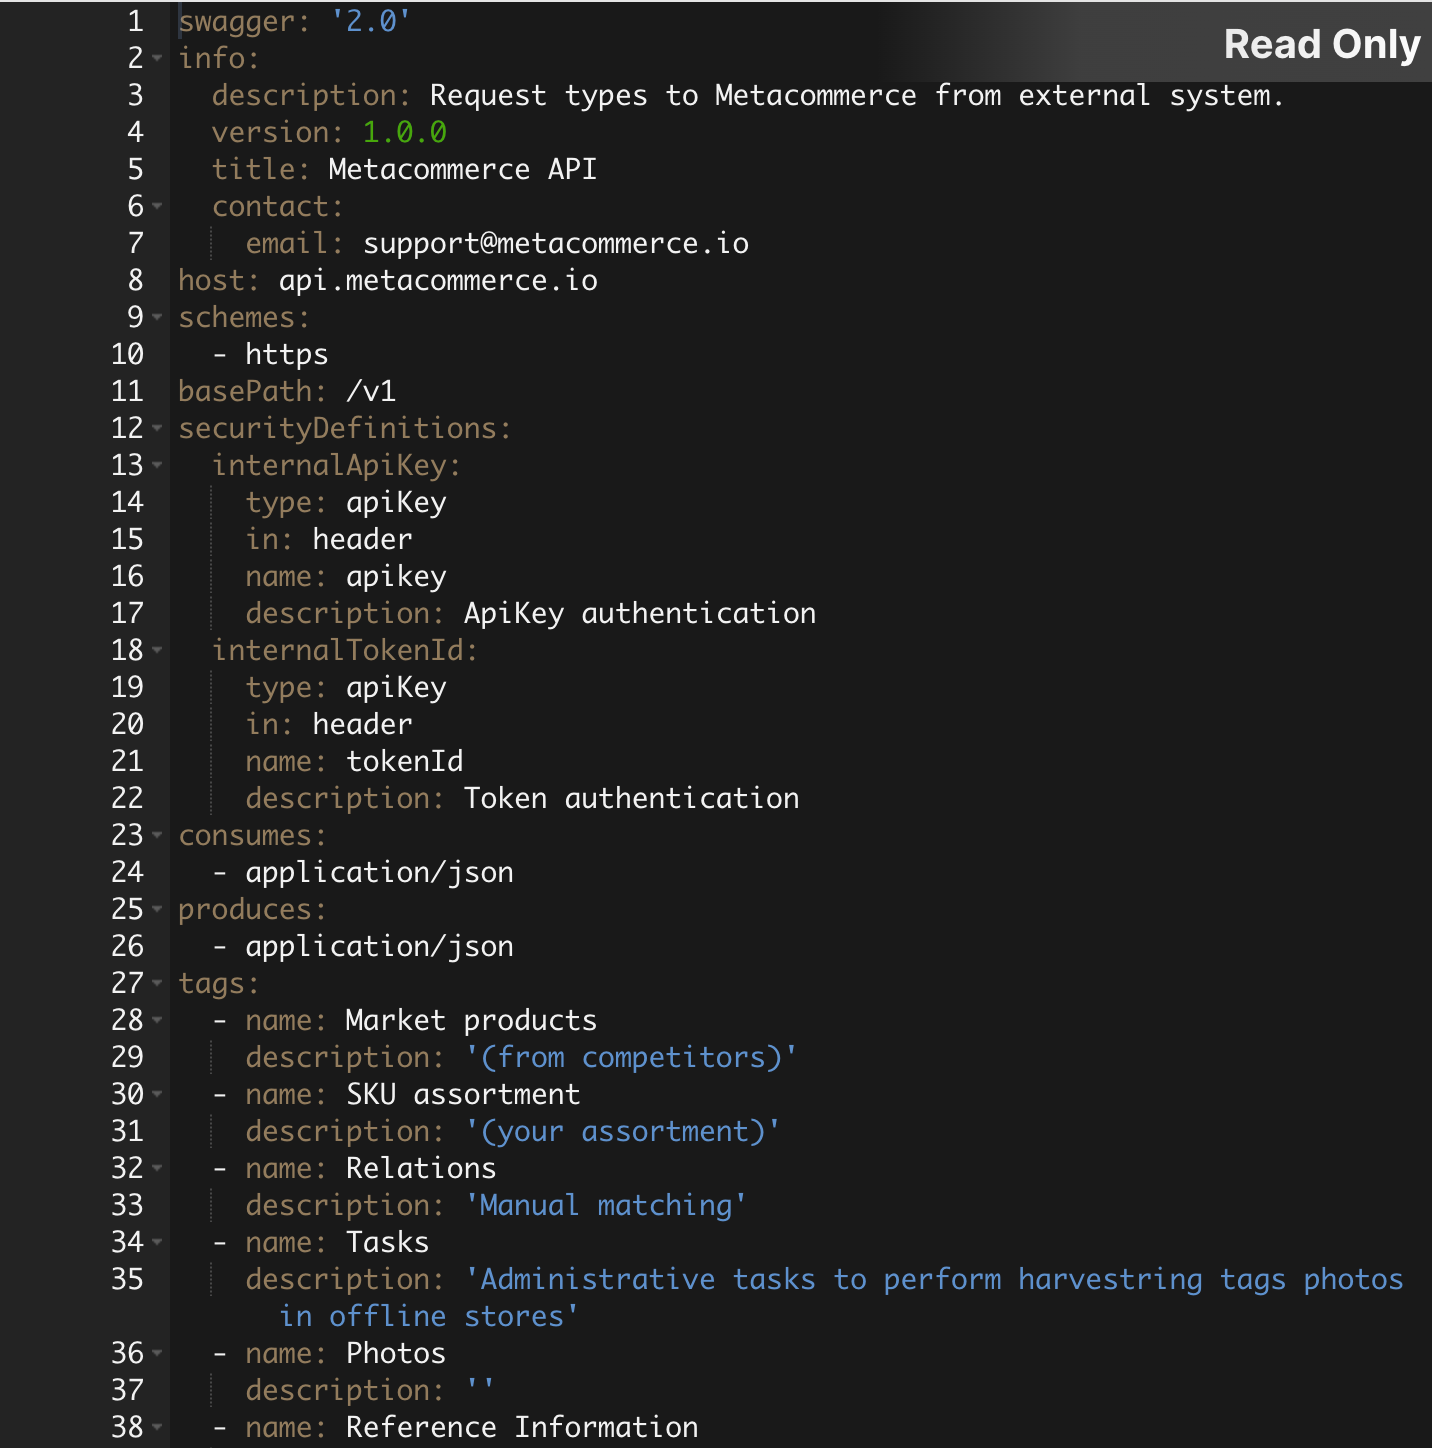Viewport: 1432px width, 1448px height.
Task: Fold the Market products tag at line 28
Action: coord(158,1020)
